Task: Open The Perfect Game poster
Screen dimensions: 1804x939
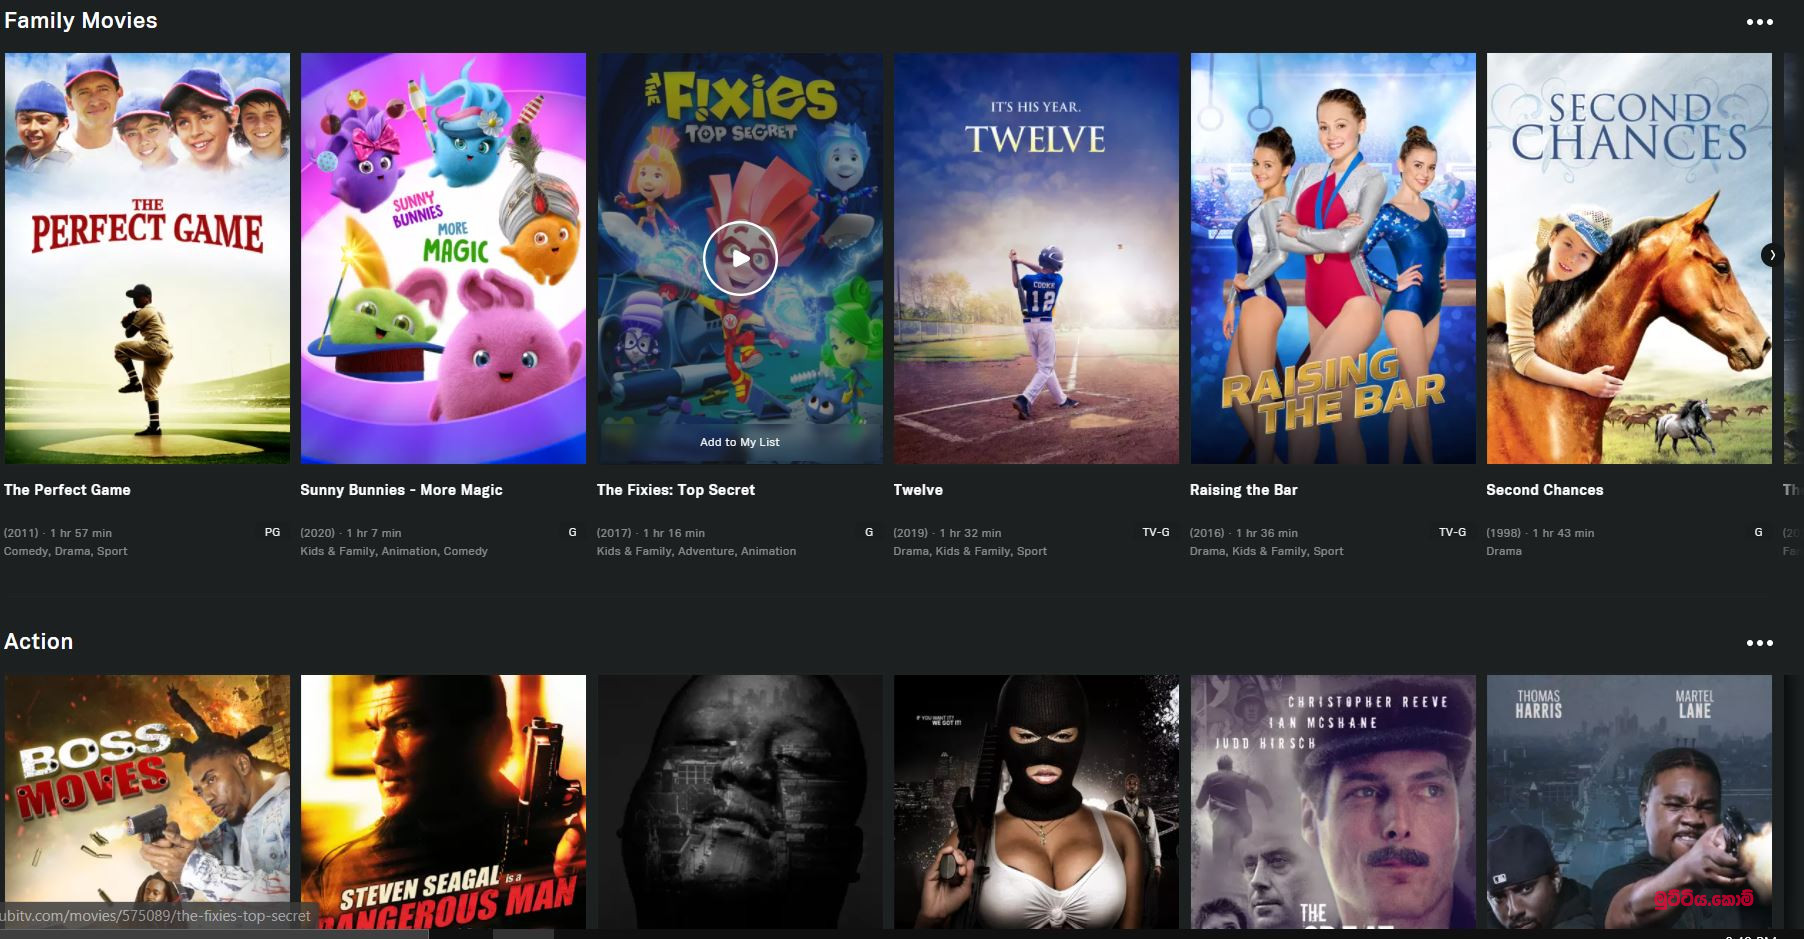Action: (x=147, y=258)
